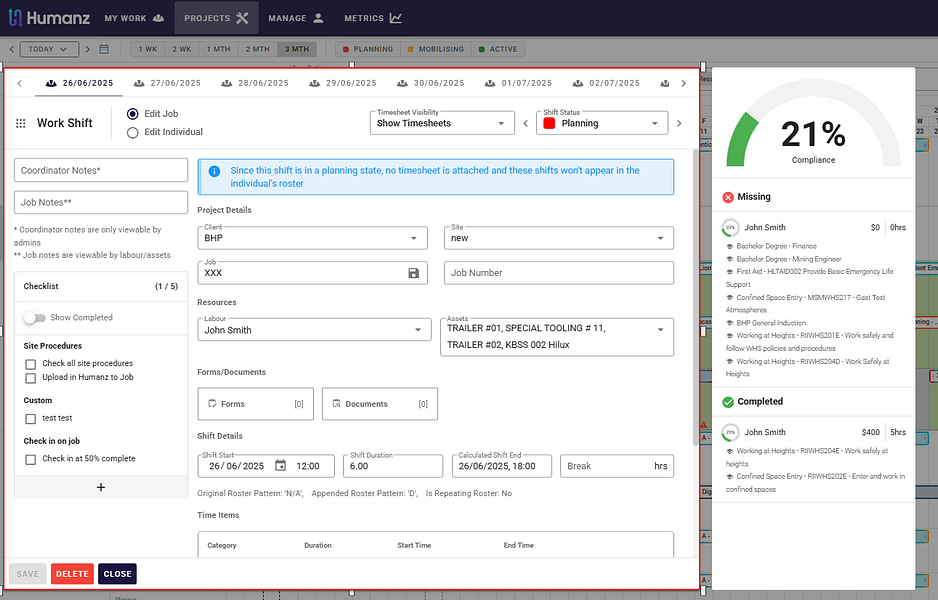Screen dimensions: 938x600
Task: Open the calendar icon next to Today selector
Action: (103, 49)
